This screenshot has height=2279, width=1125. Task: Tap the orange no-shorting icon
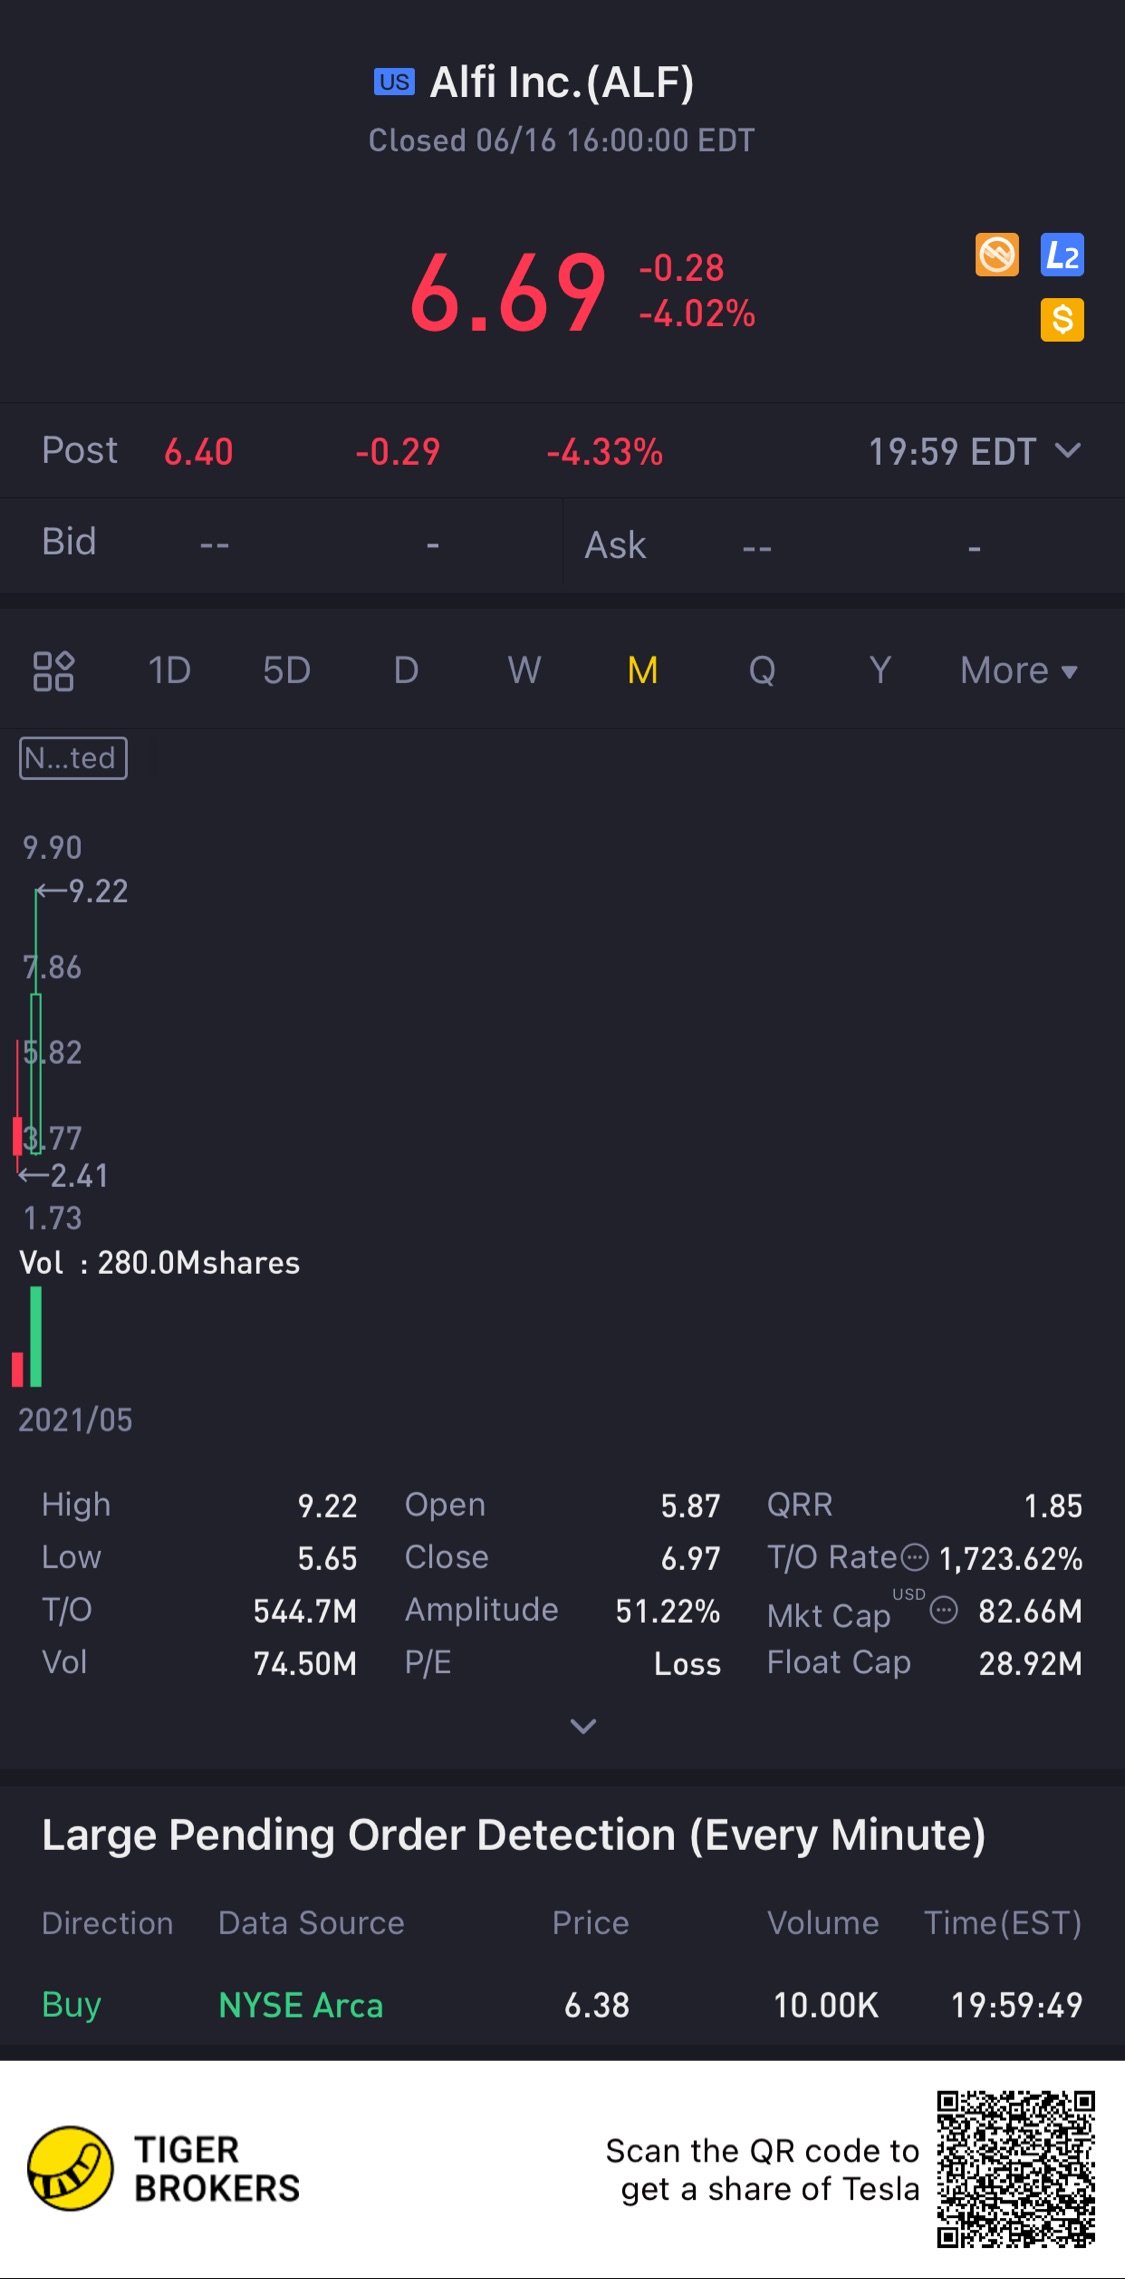[997, 255]
